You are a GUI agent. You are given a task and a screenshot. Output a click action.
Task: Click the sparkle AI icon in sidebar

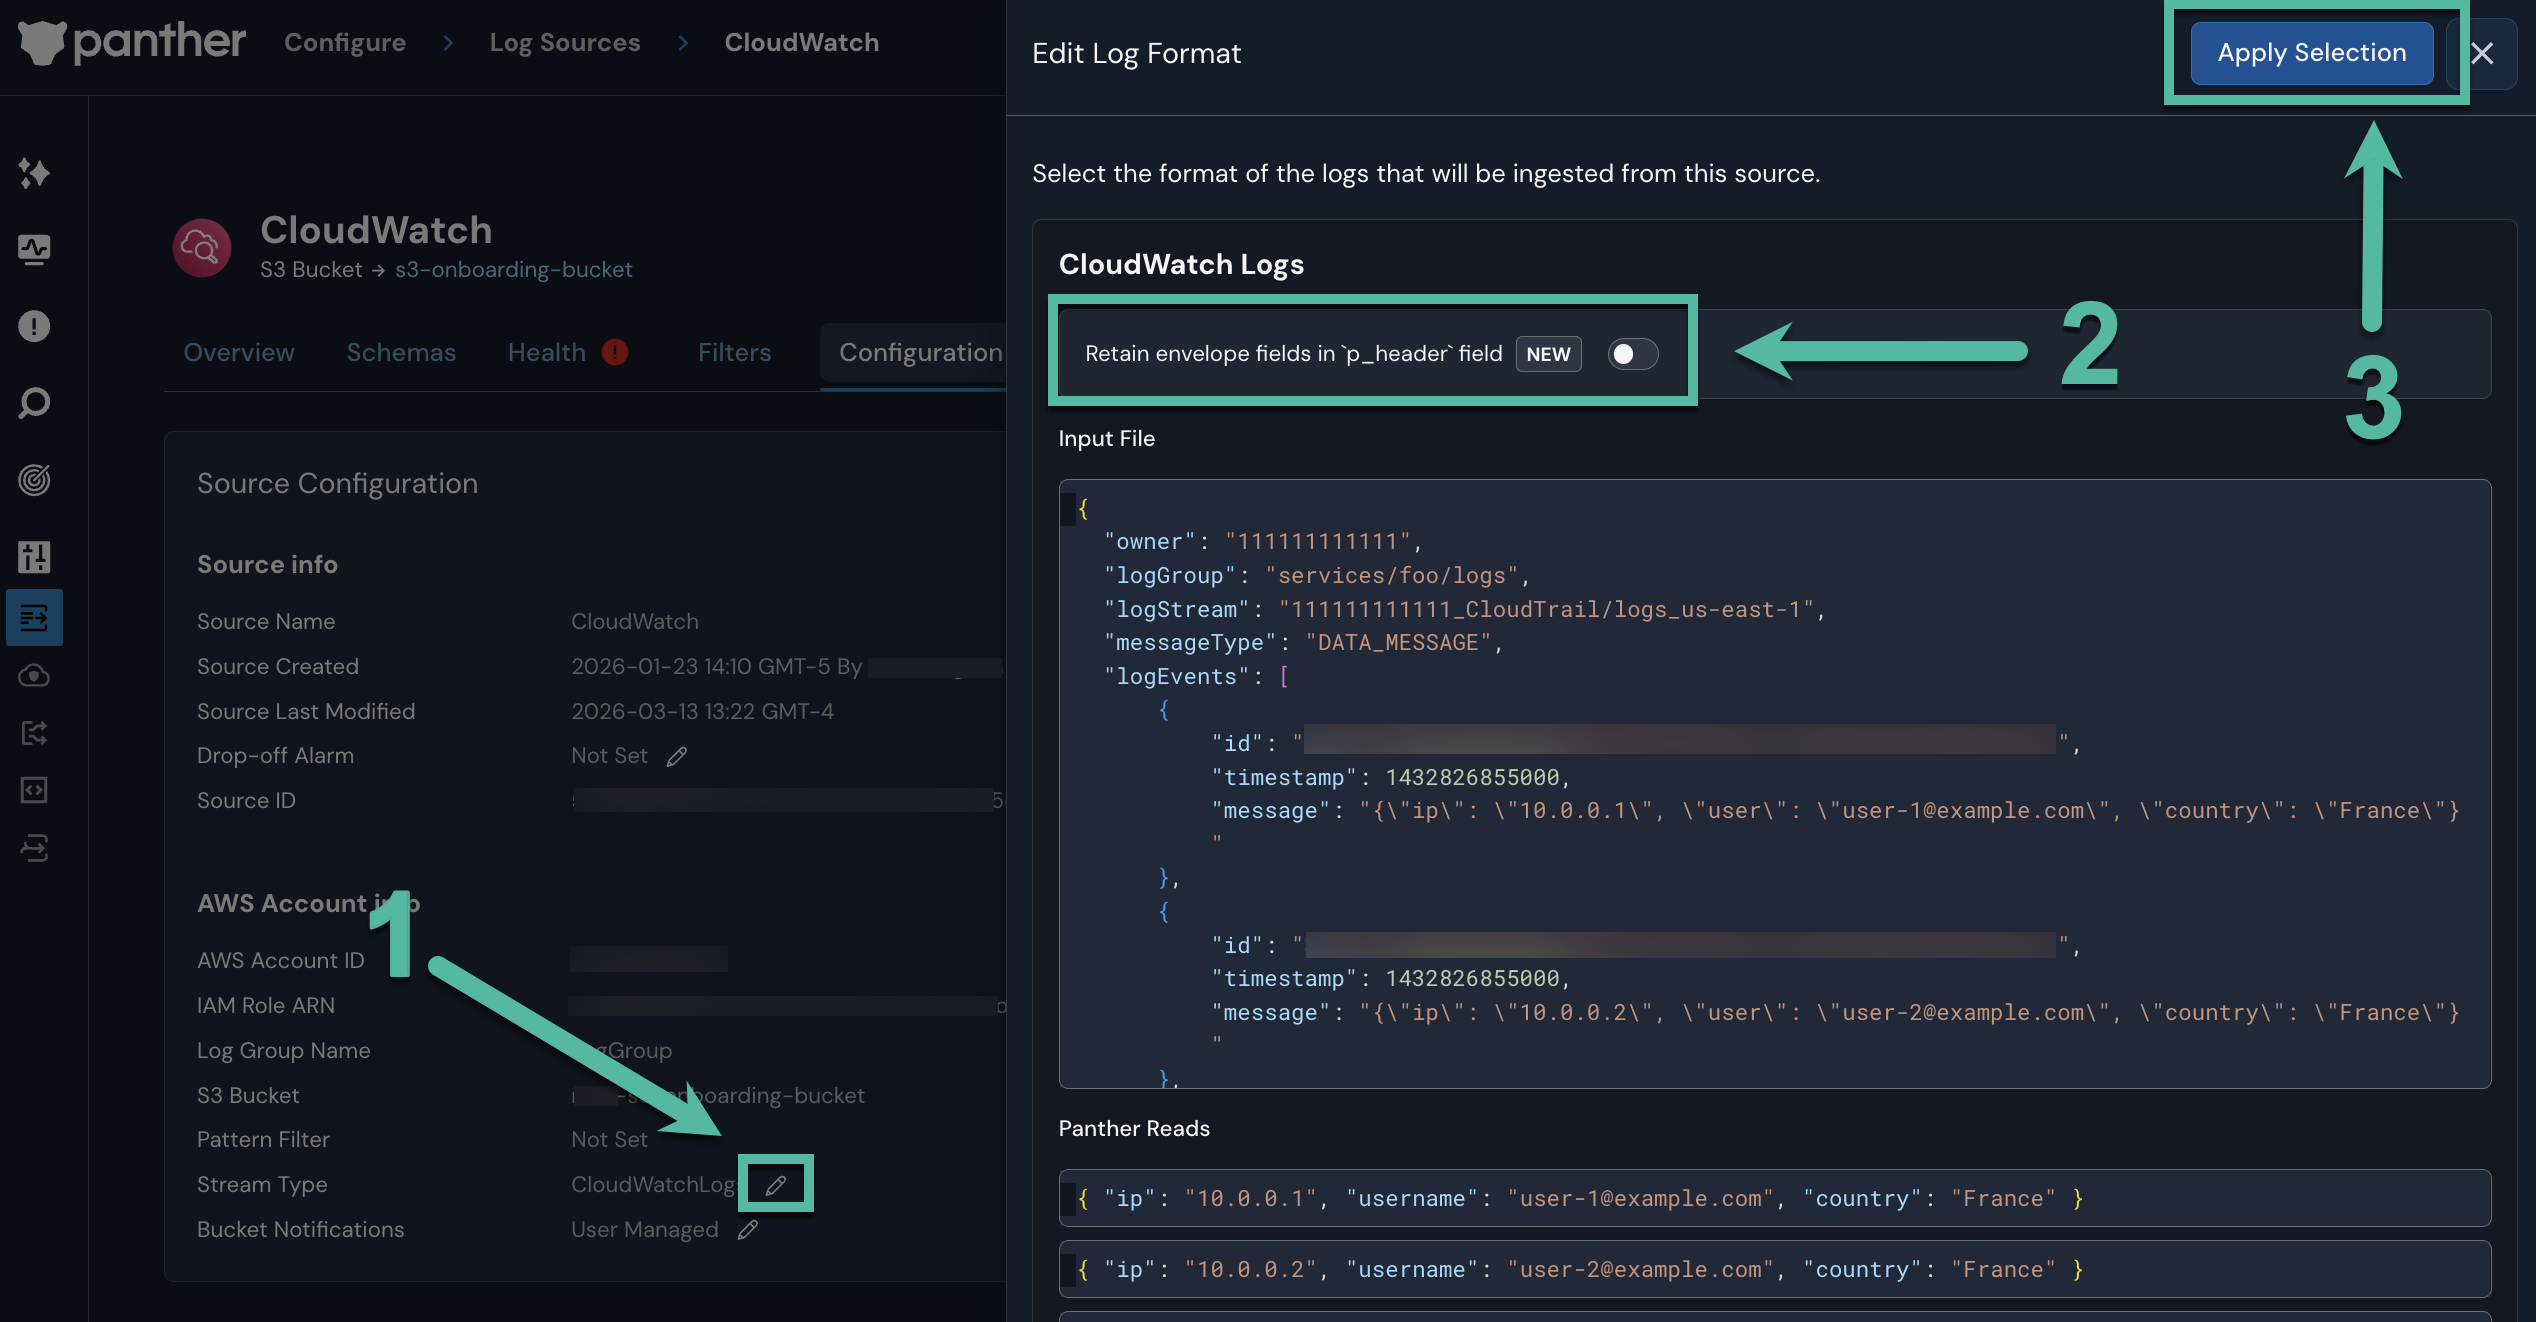tap(34, 173)
